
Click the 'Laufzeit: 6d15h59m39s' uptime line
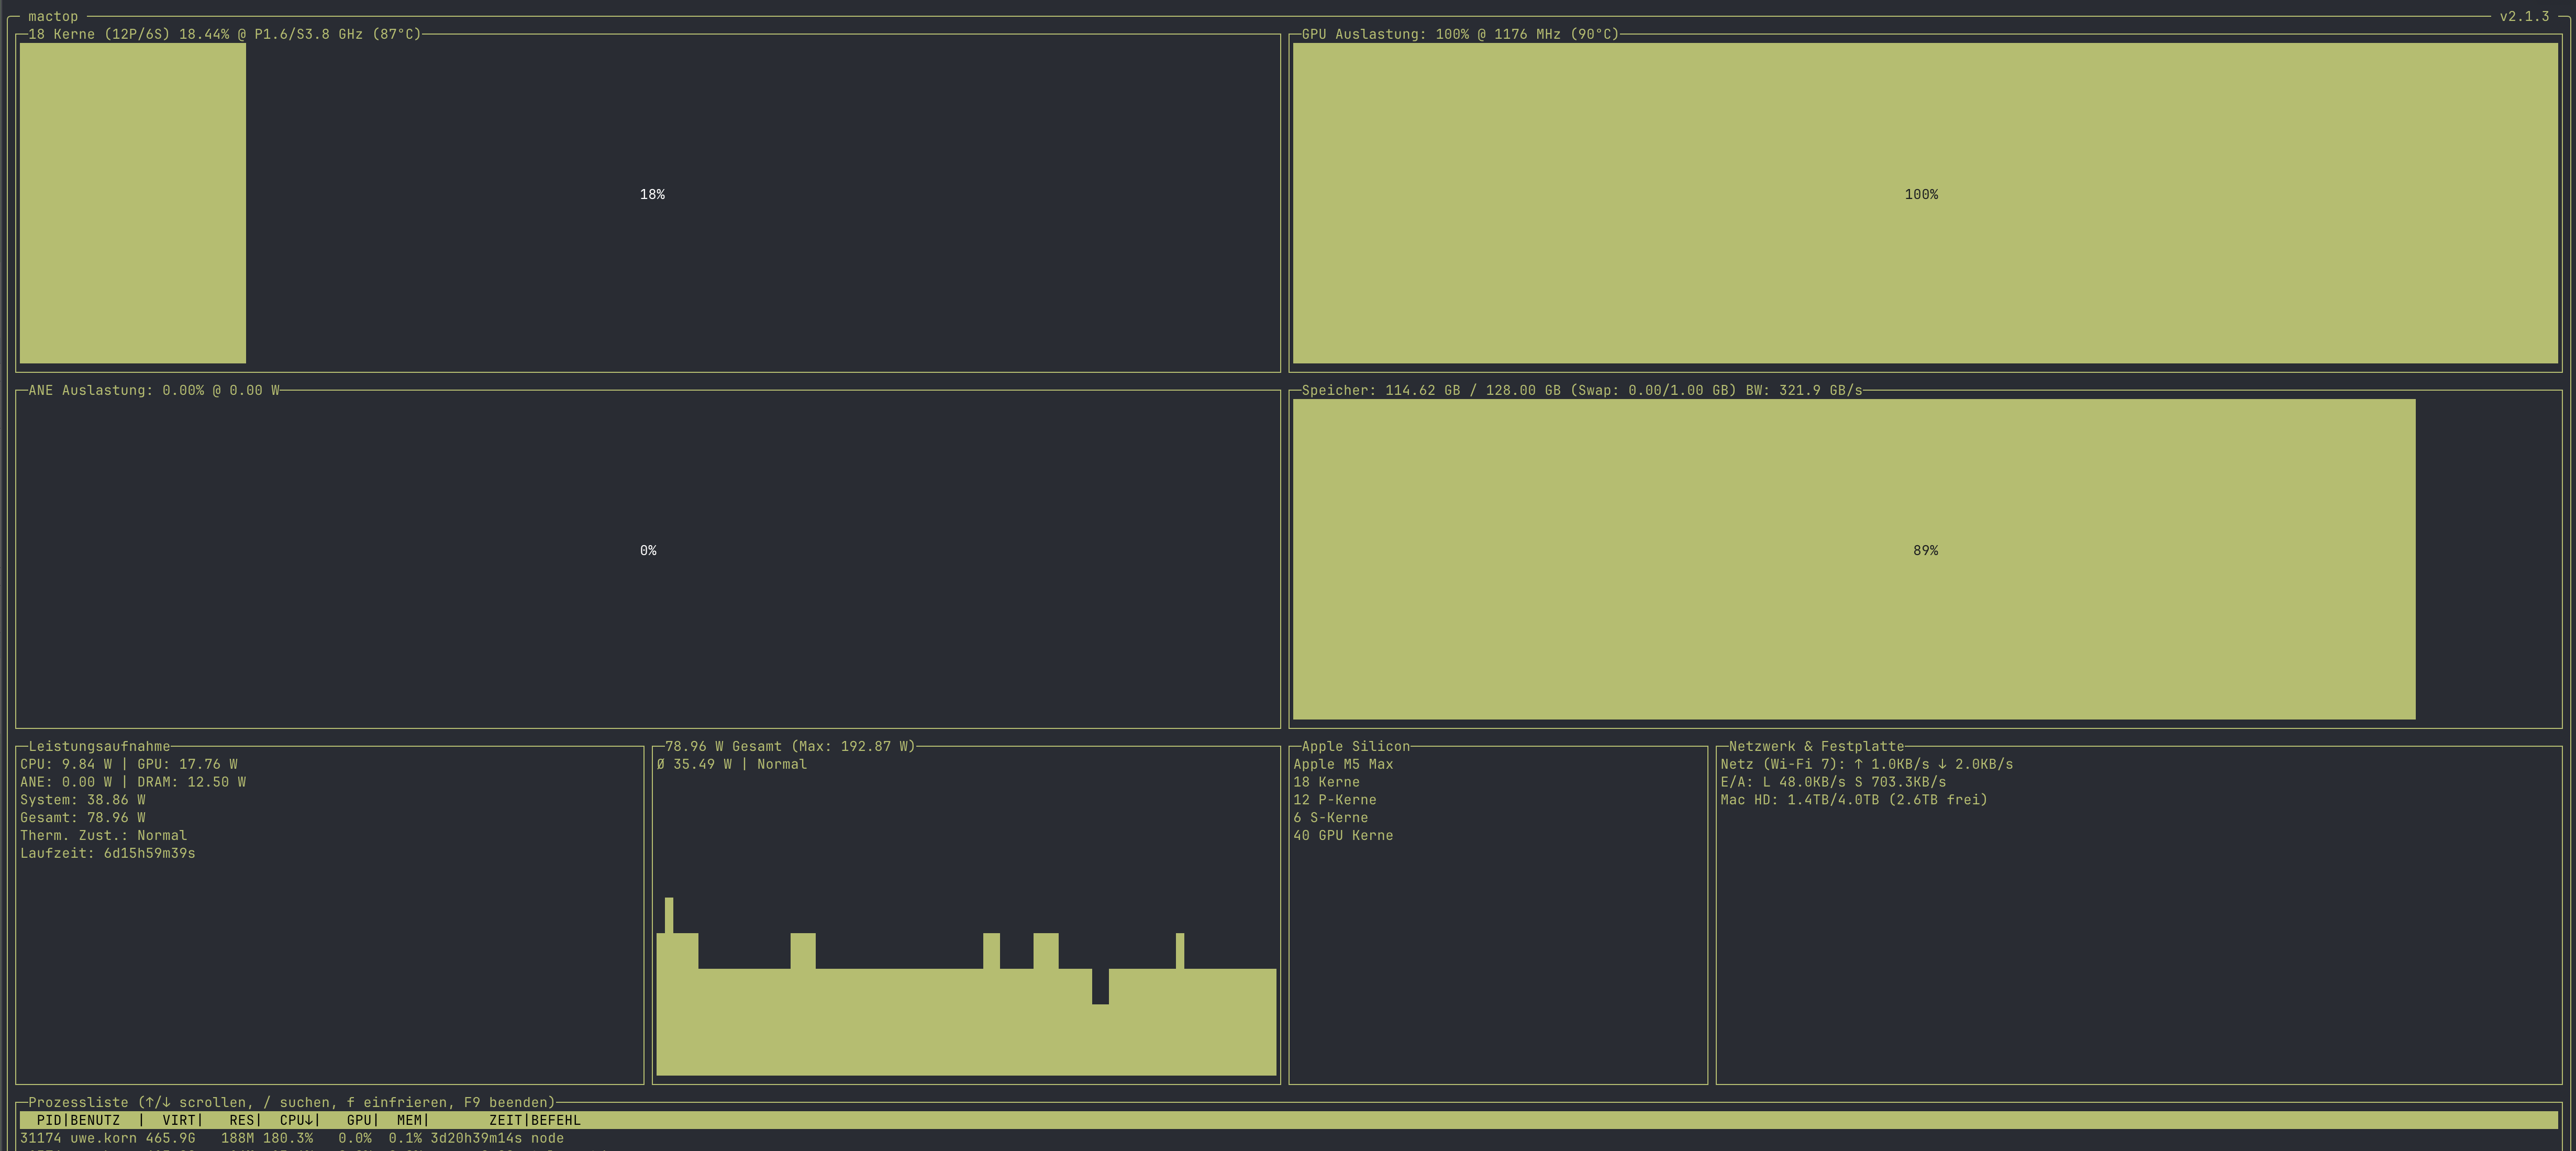[108, 854]
